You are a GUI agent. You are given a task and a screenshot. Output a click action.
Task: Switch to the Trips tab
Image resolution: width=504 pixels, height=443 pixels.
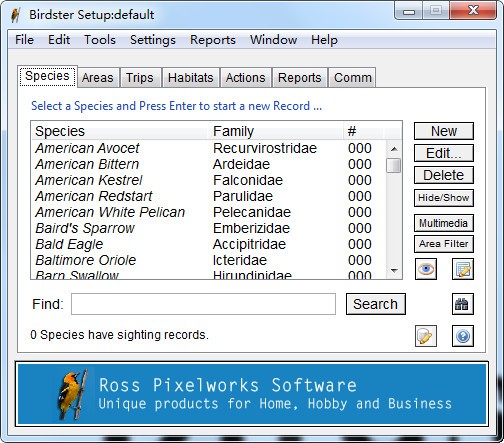pos(140,78)
